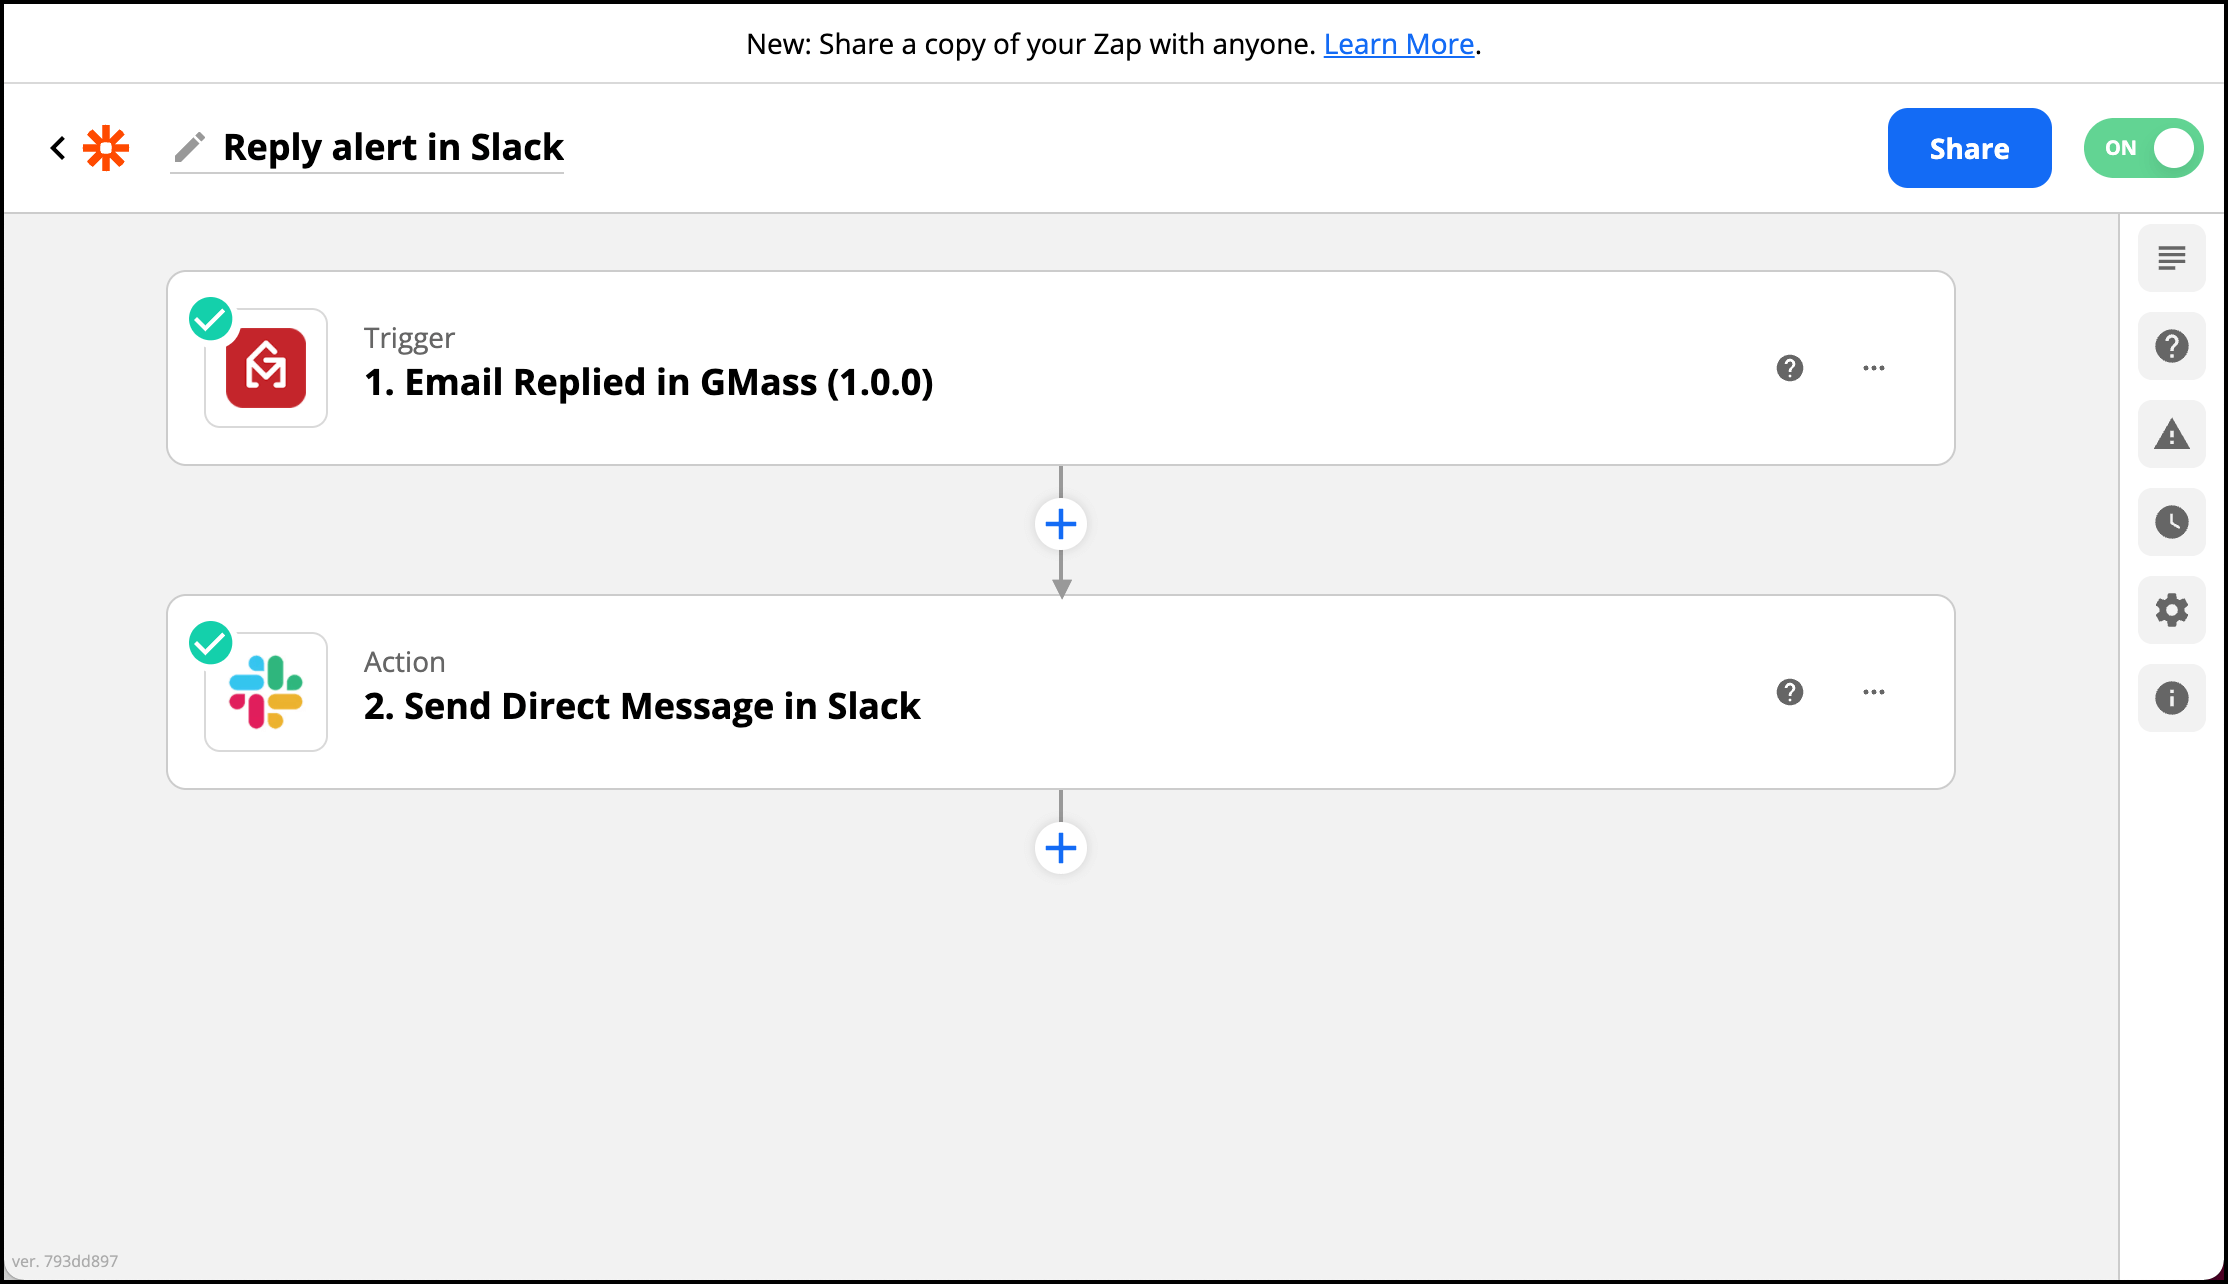Screen dimensions: 2228x1284
Task: Click the history/clock sidebar icon
Action: point(2173,520)
